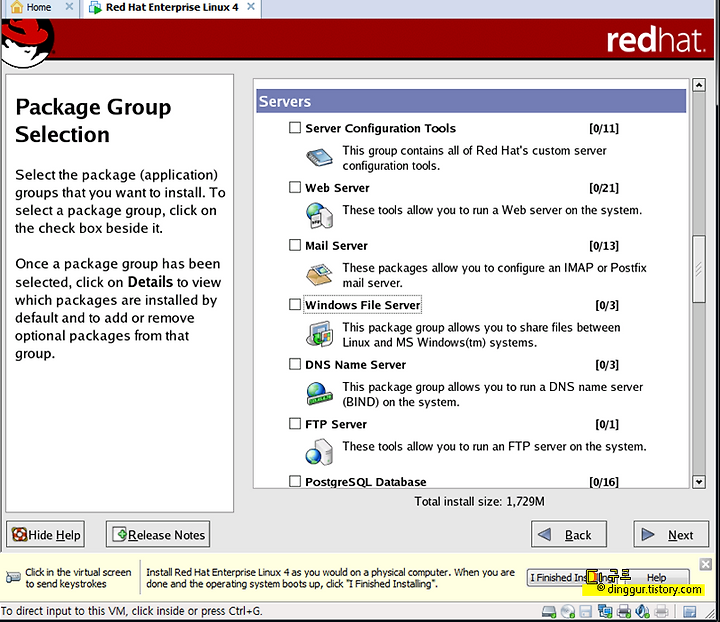720x622 pixels.
Task: Click the keyboard icon in the hint bar
Action: 13,577
